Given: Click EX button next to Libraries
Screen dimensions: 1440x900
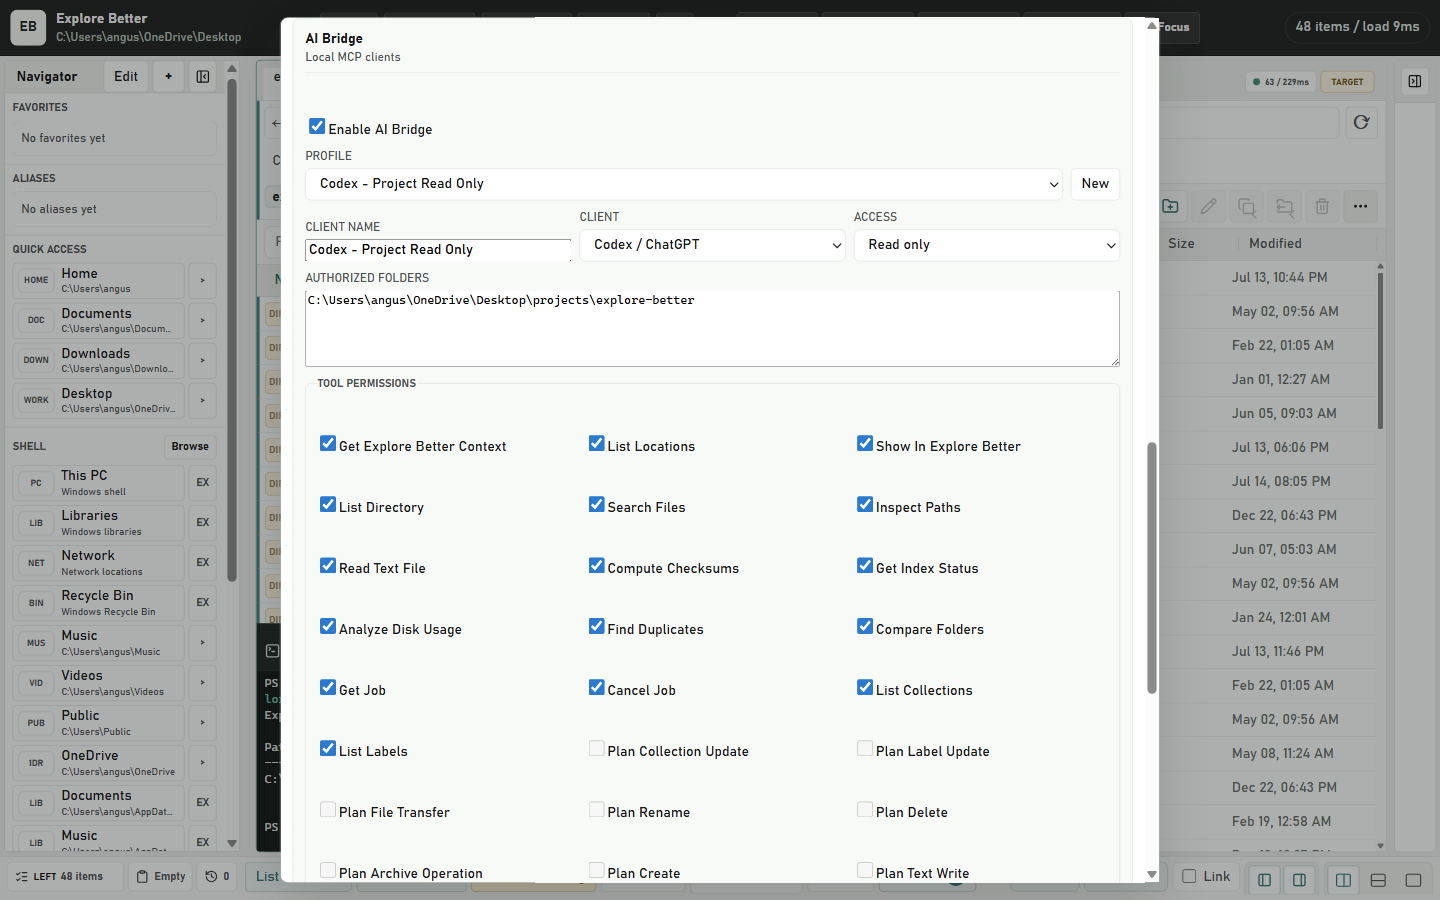Looking at the screenshot, I should pos(203,523).
